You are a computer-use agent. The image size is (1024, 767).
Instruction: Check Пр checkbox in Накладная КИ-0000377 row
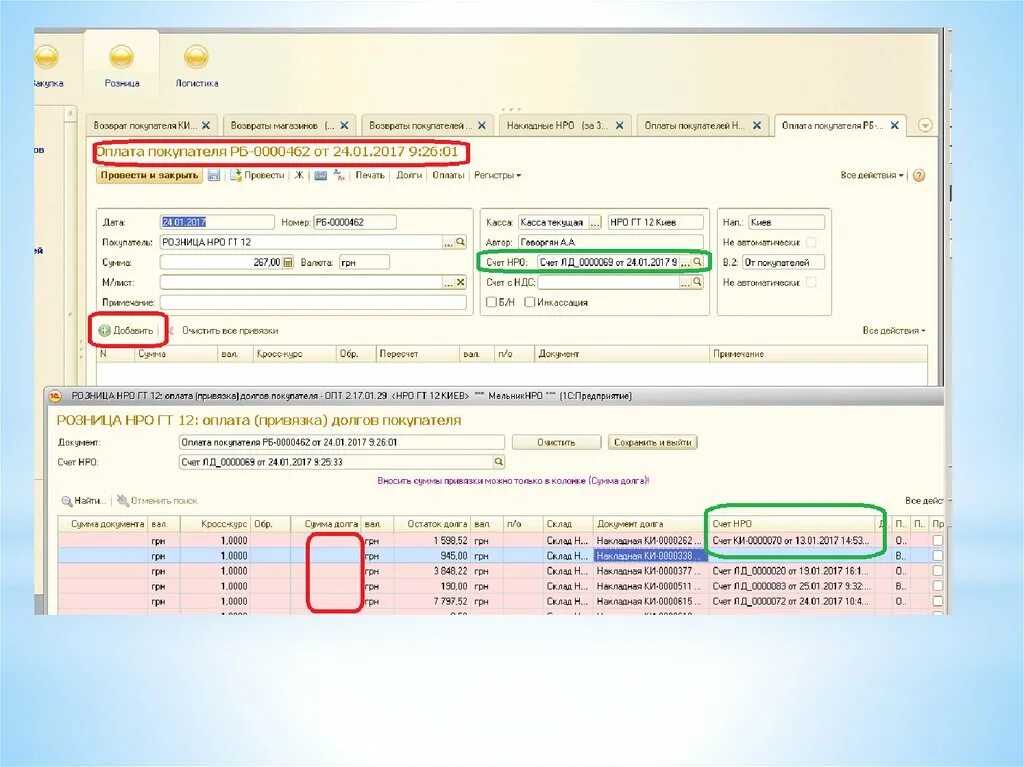point(938,570)
